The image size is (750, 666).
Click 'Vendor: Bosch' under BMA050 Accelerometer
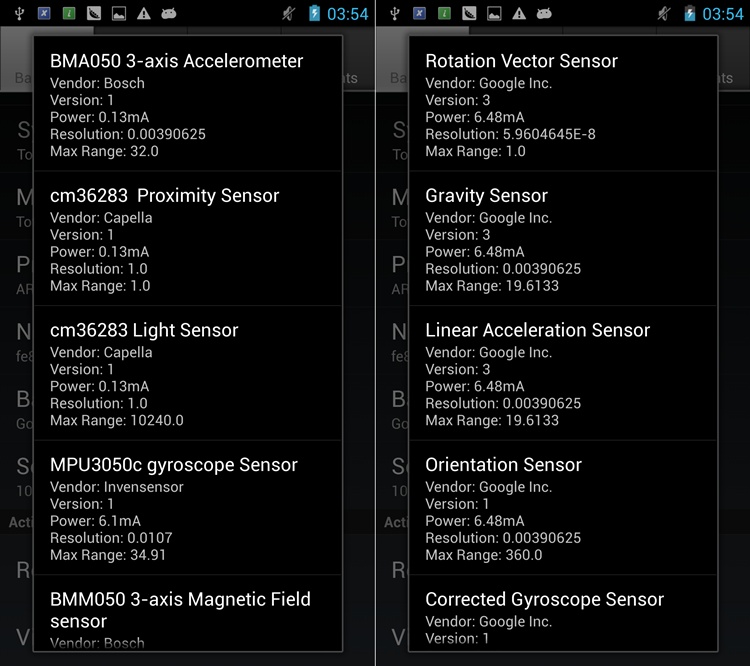[97, 83]
